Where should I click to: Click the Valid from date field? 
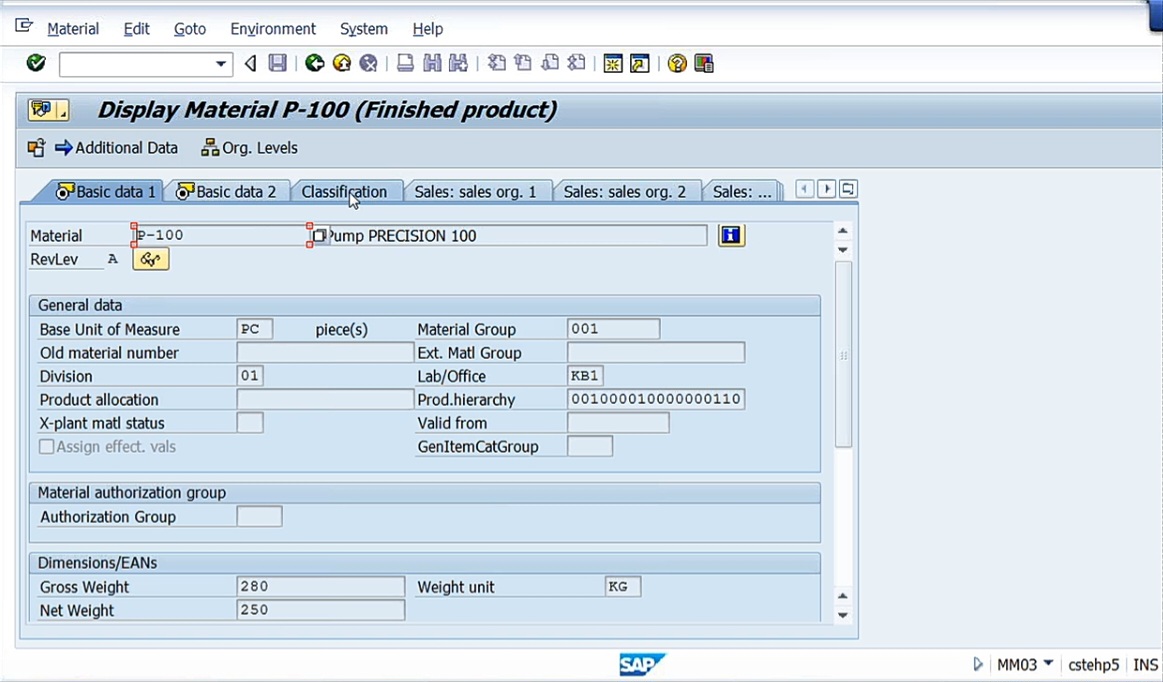coord(618,423)
